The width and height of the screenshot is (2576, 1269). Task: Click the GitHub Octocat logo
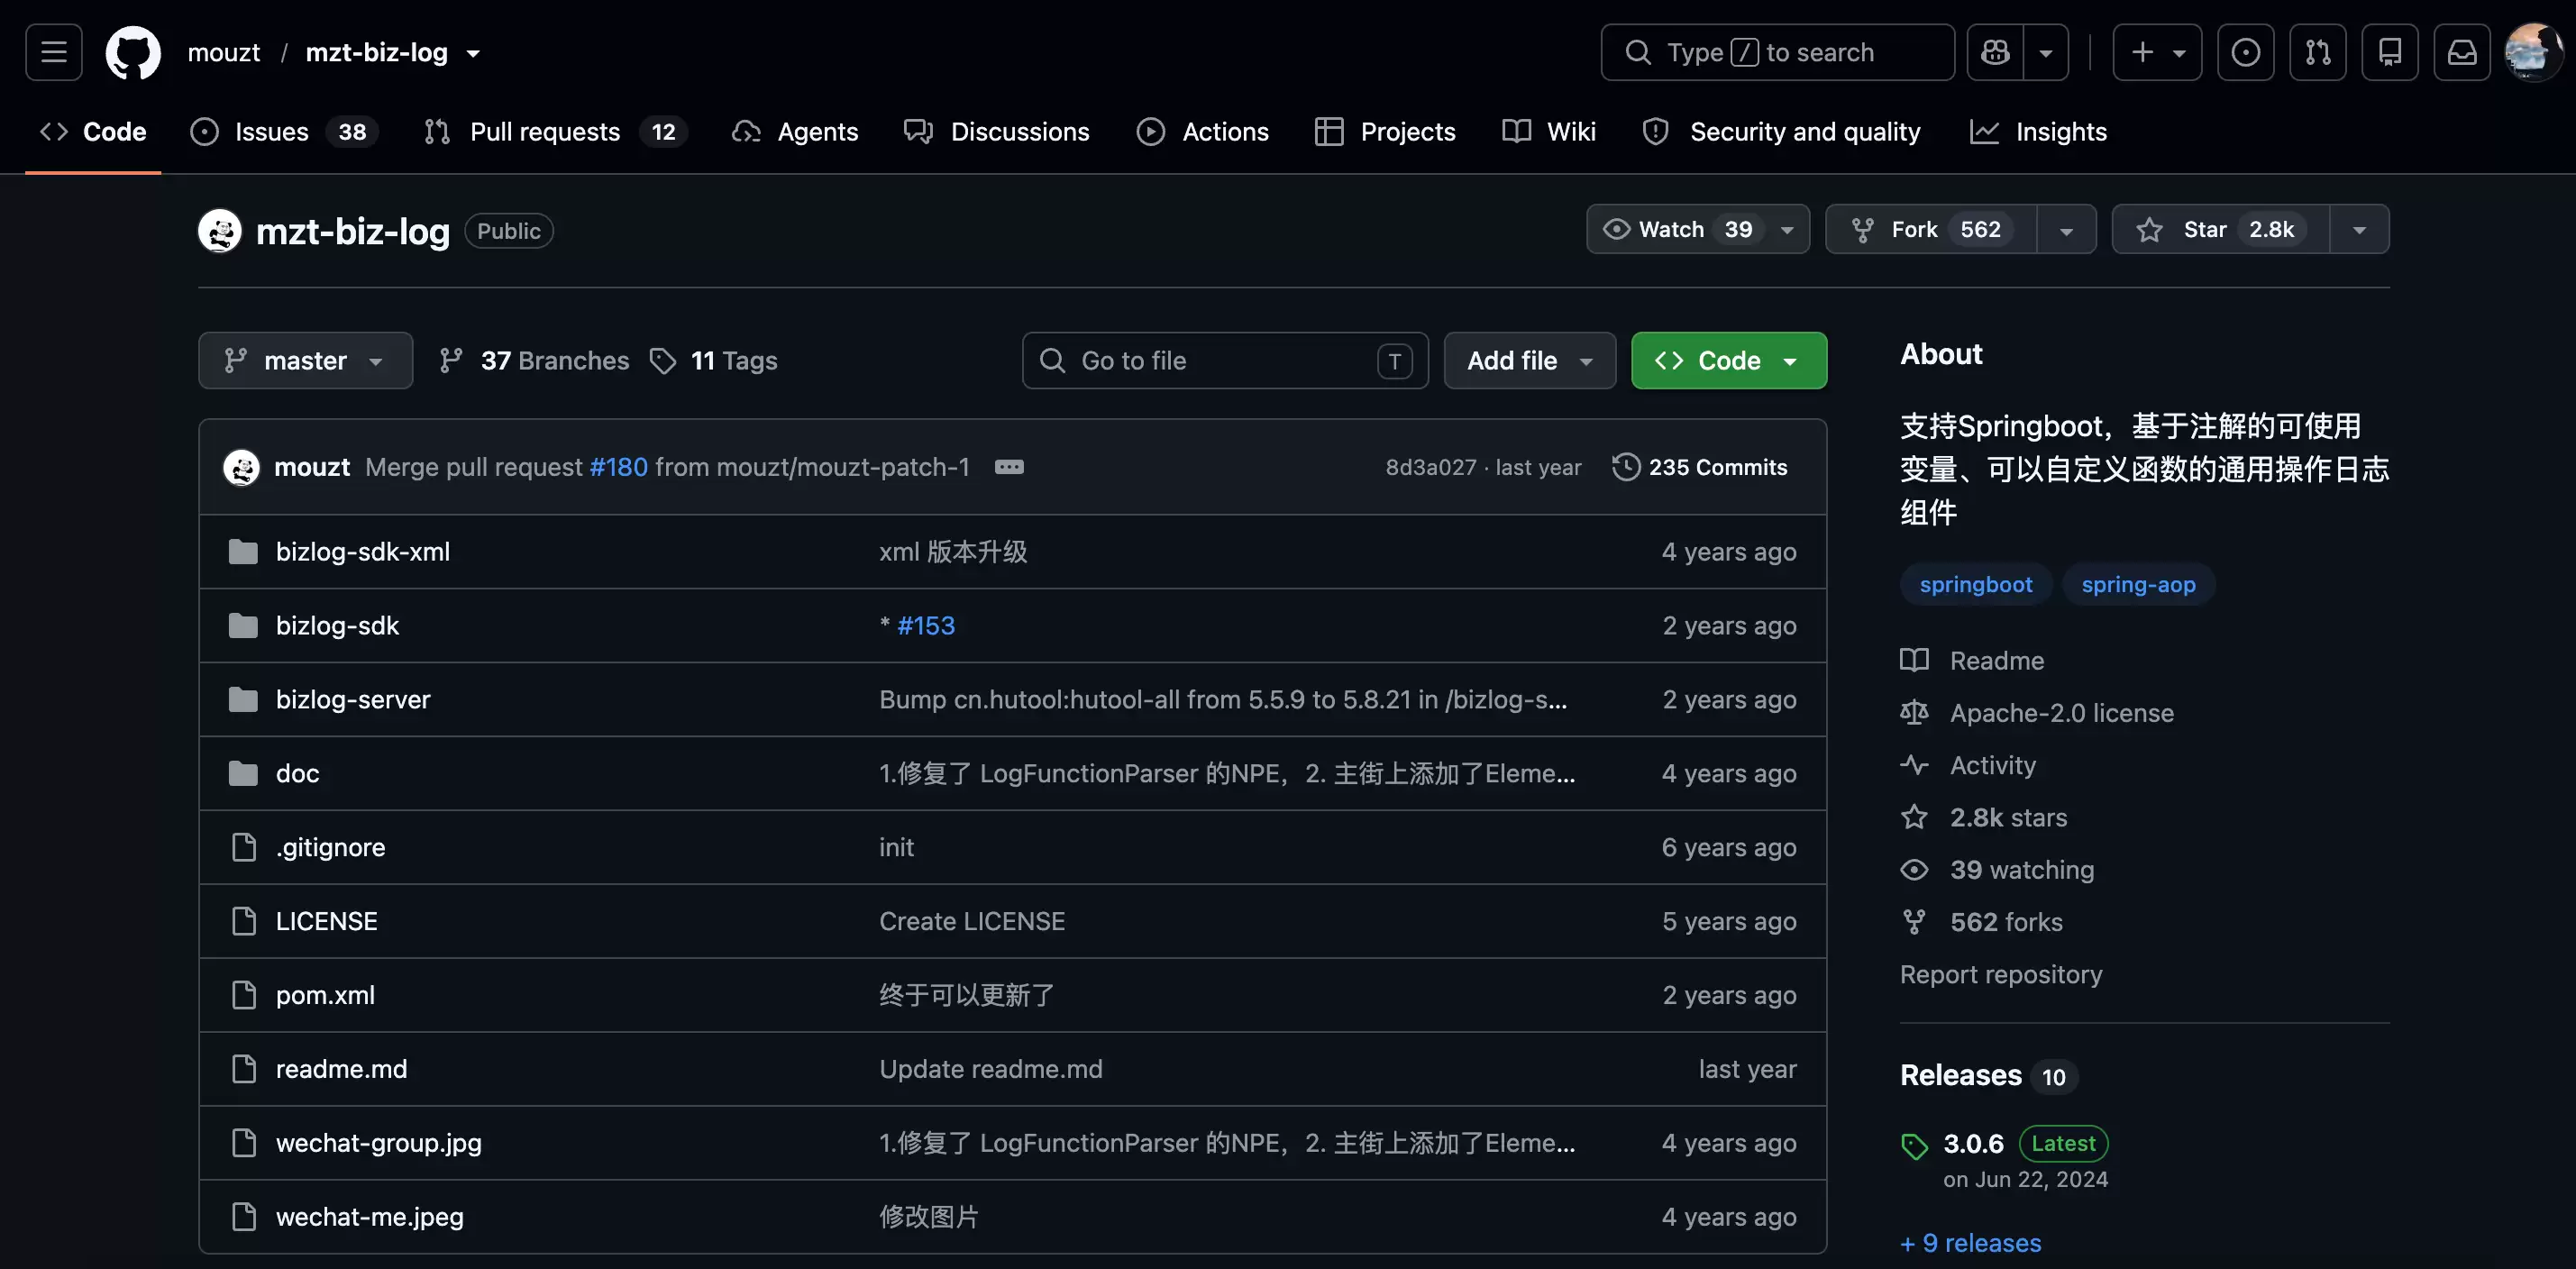click(x=133, y=52)
